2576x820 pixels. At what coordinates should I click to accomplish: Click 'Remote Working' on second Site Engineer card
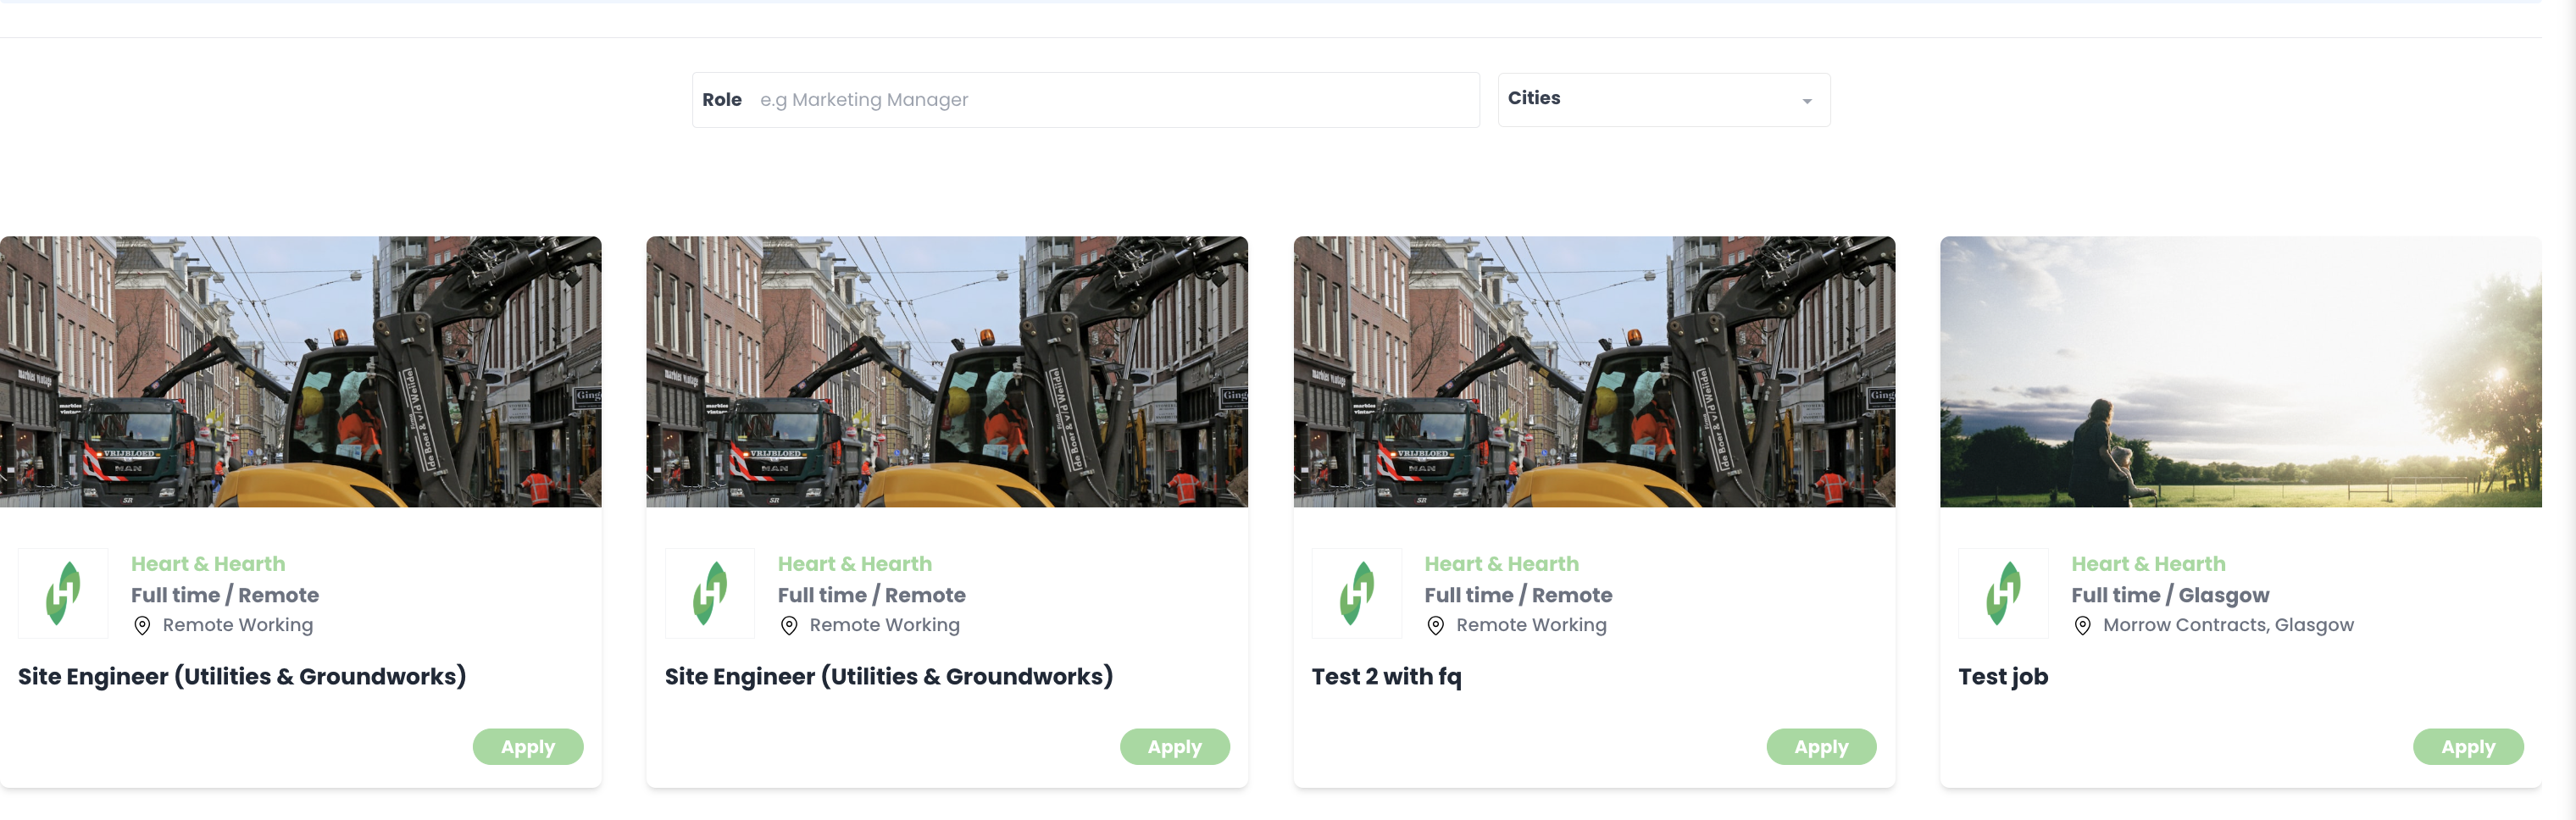(884, 625)
